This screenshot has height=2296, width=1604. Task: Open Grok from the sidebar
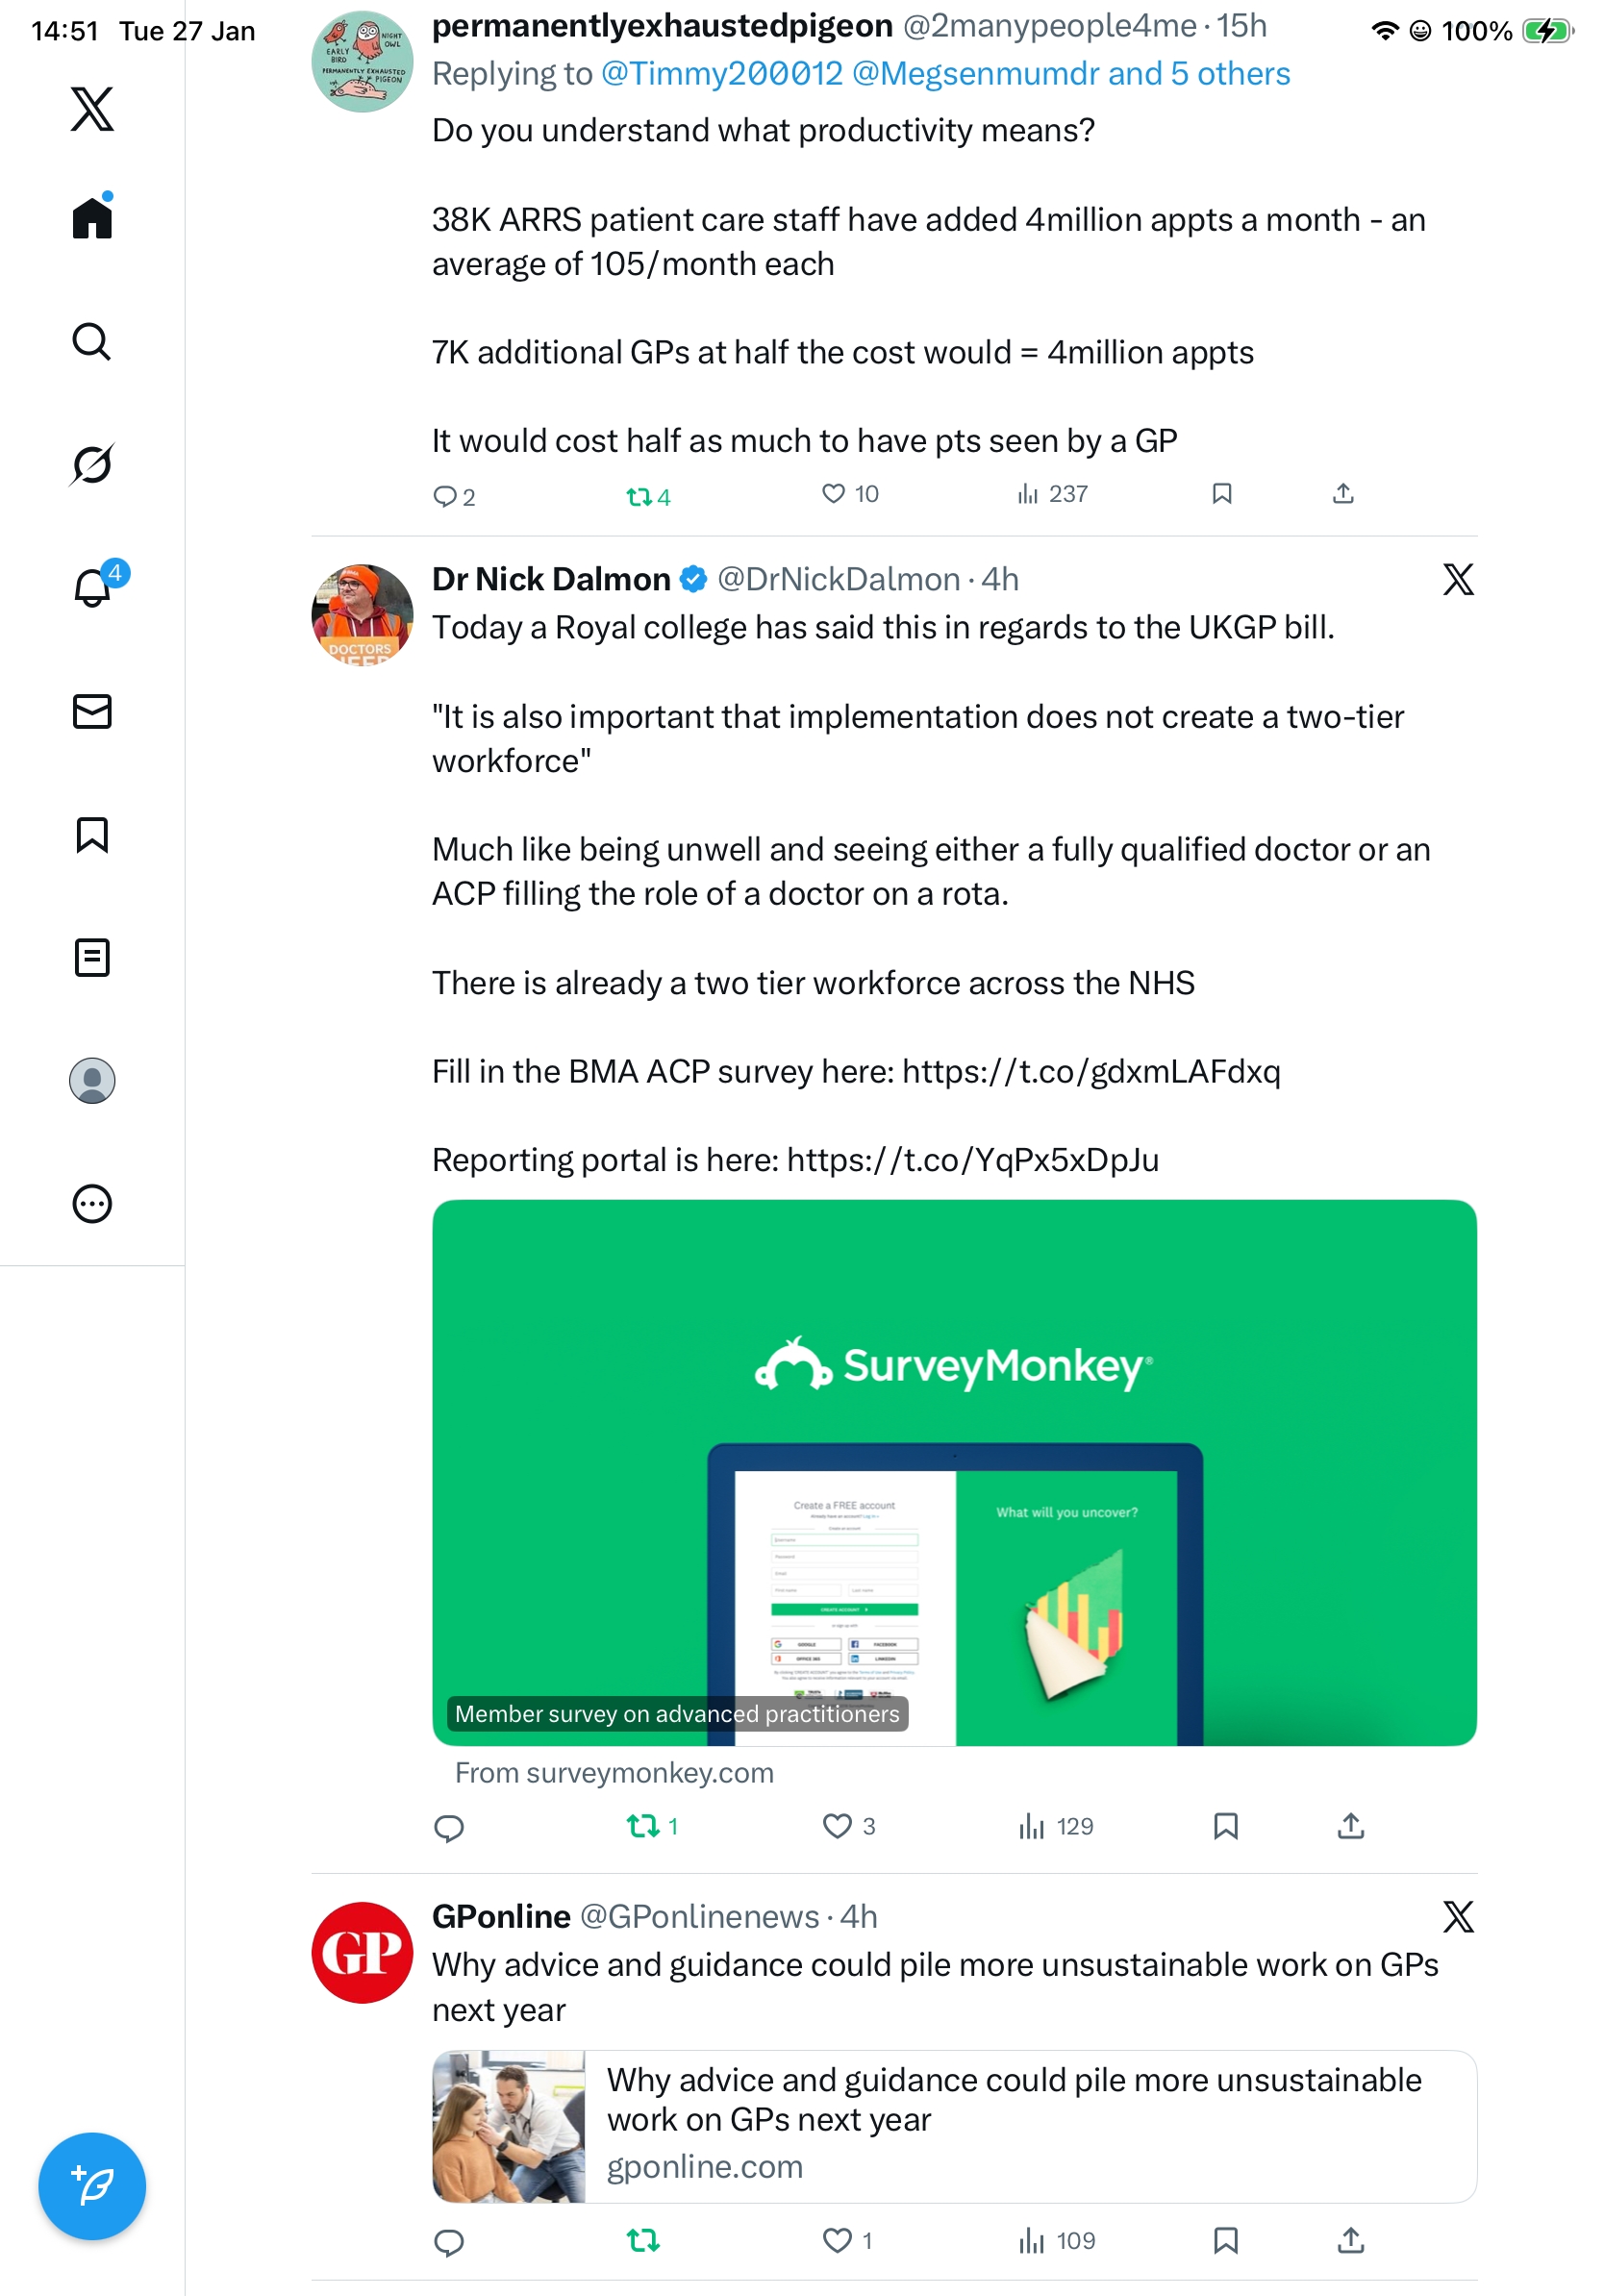pos(92,464)
